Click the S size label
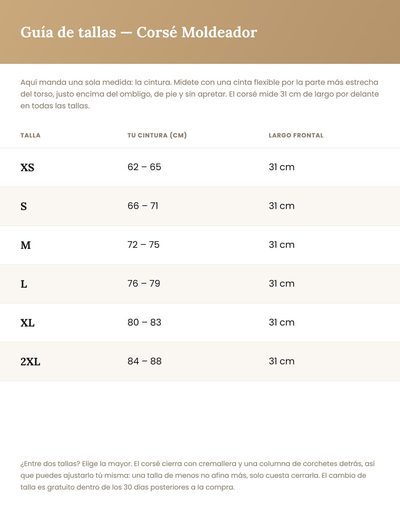 (24, 206)
